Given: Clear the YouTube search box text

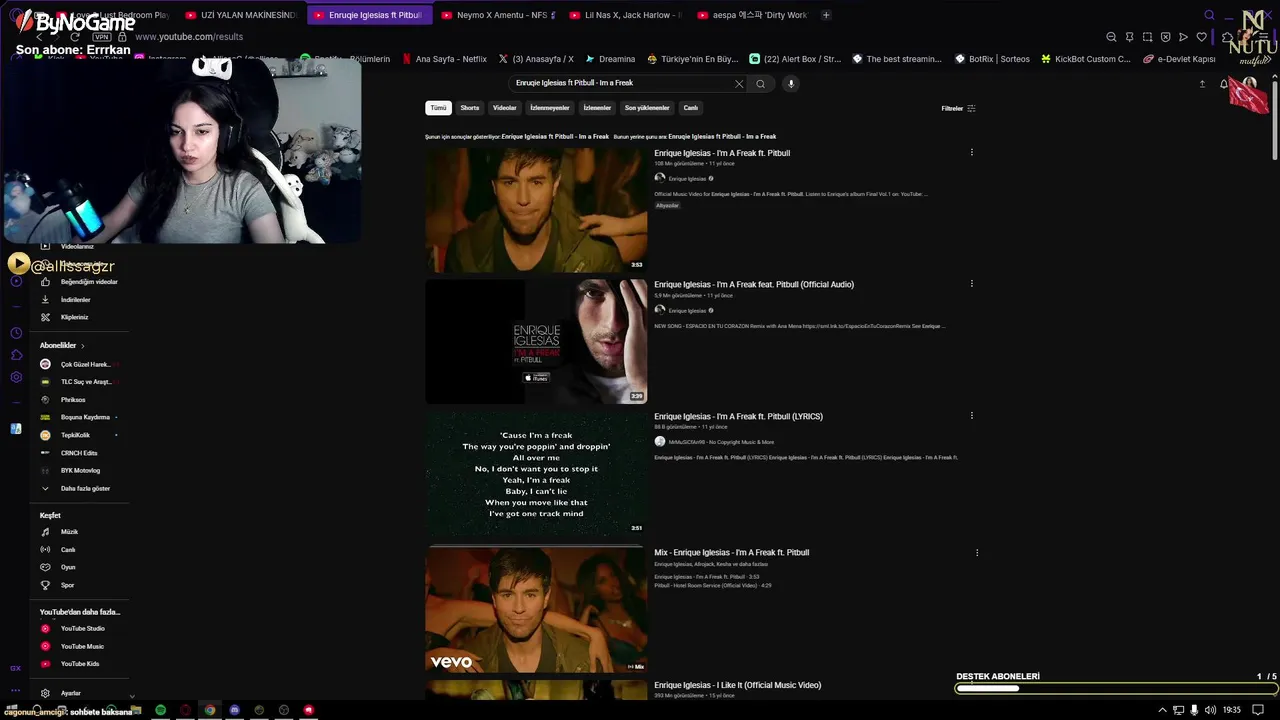Looking at the screenshot, I should (739, 84).
